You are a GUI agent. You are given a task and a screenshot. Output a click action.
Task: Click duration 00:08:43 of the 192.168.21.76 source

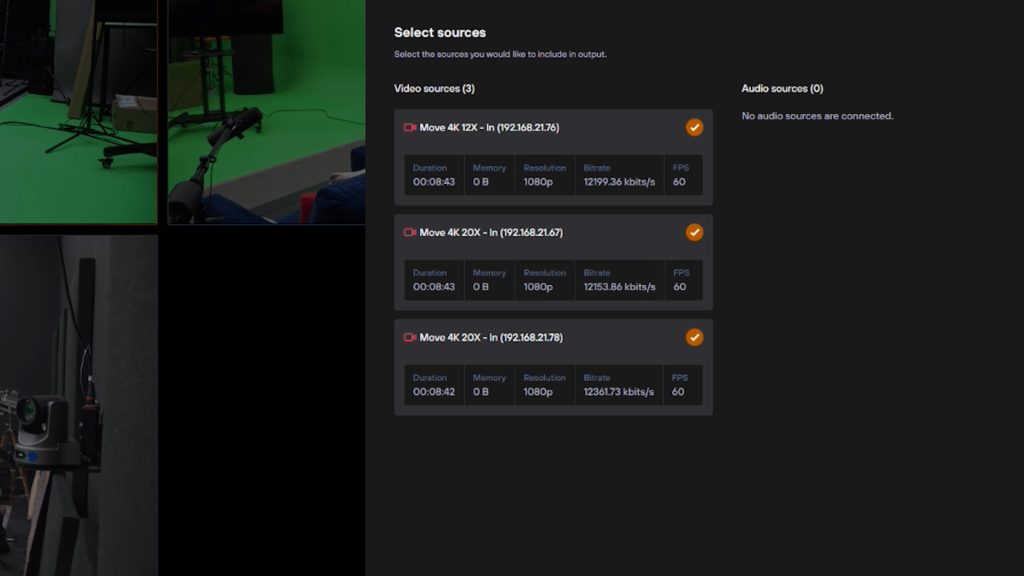pos(434,182)
